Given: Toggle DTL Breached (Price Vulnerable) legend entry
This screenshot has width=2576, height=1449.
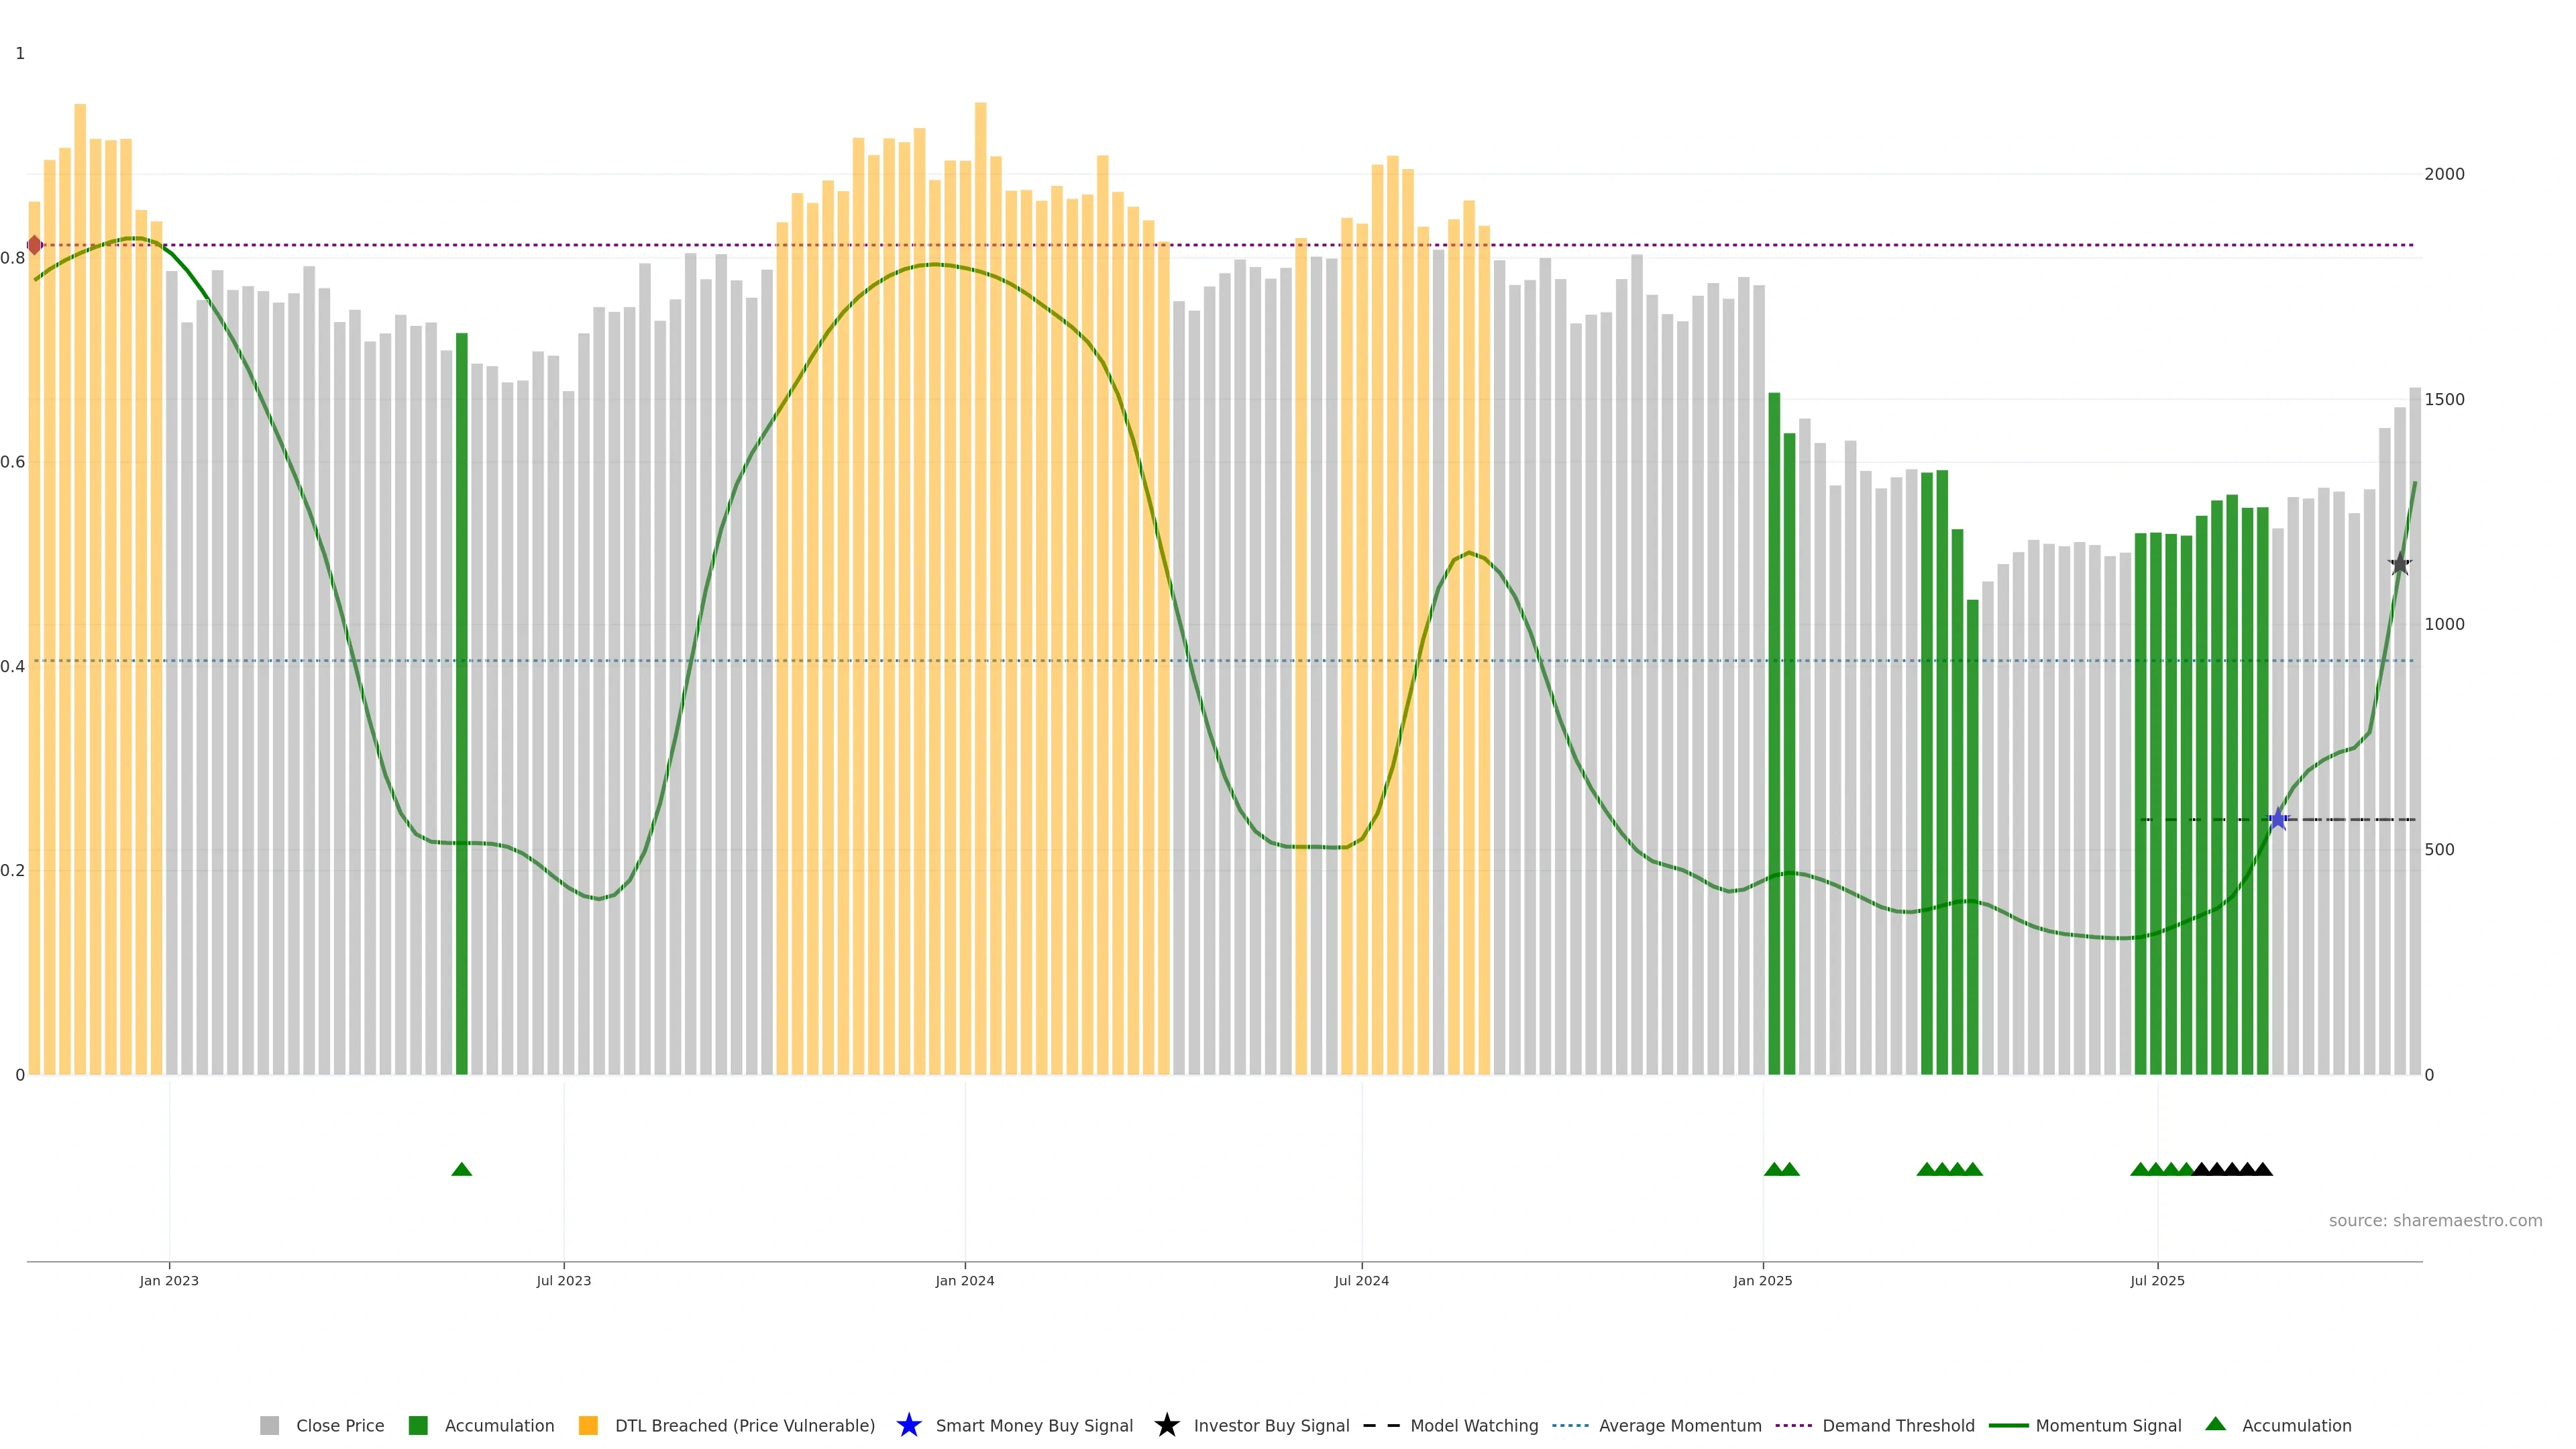Looking at the screenshot, I should click(744, 1425).
